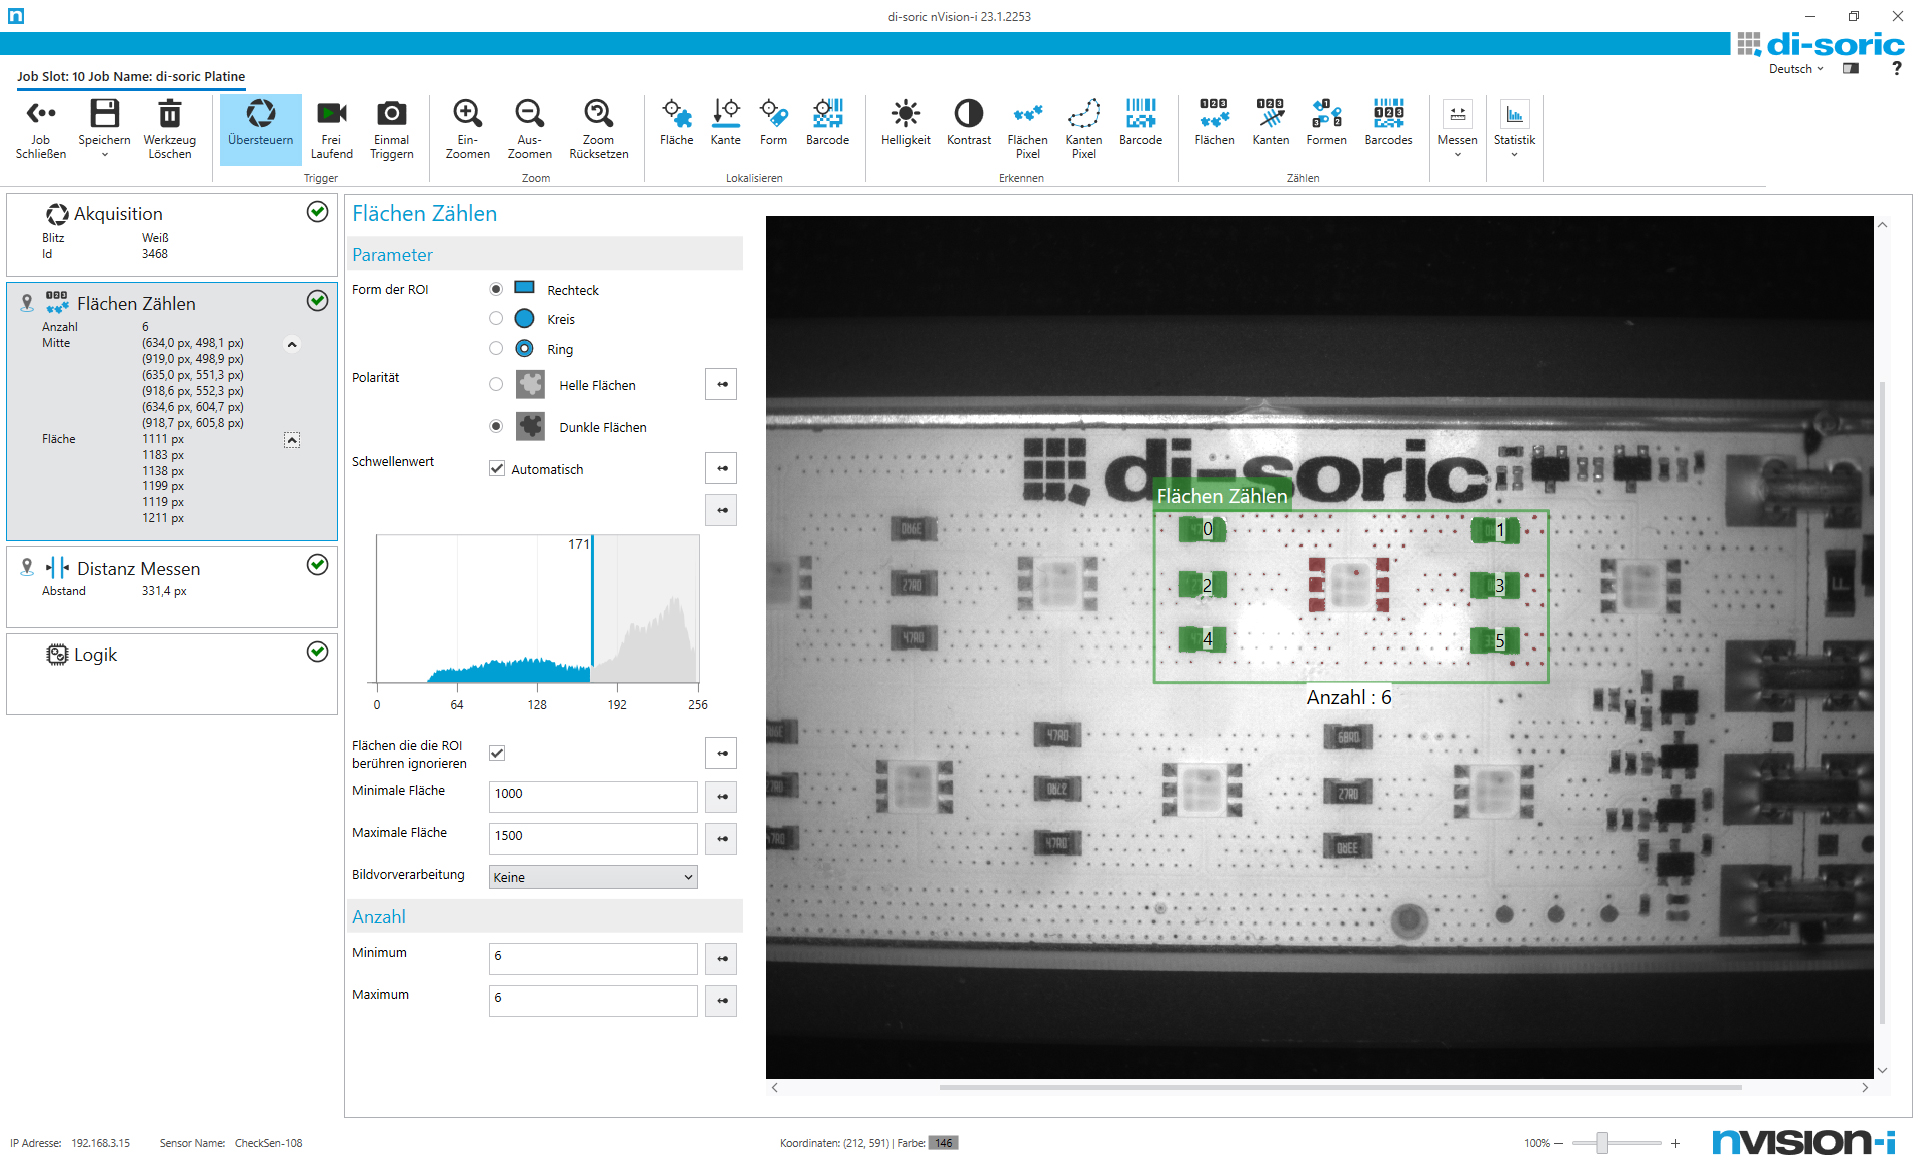This screenshot has height=1160, width=1920.
Task: Toggle the Übersteuern trigger button
Action: tap(260, 129)
